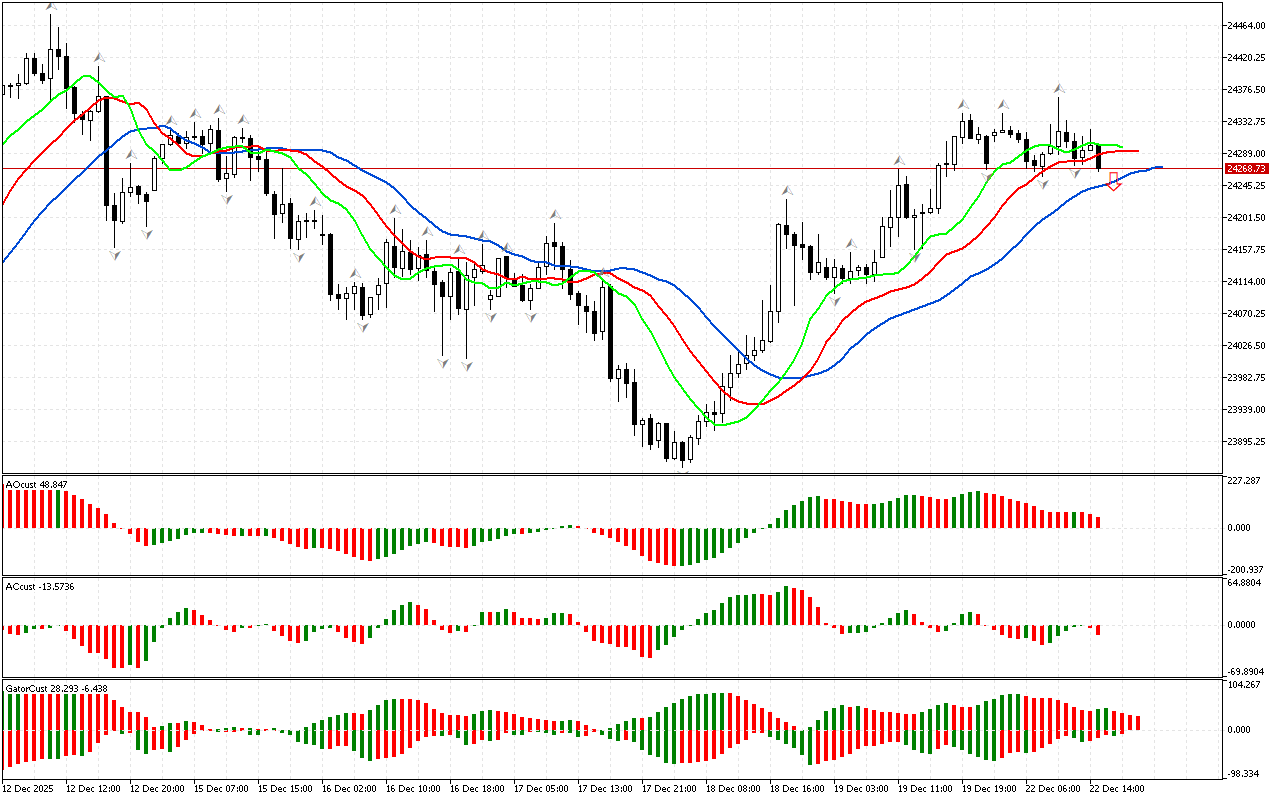Screen dimensions: 1280x800
Task: Click the AOcust indicator label
Action: pos(37,485)
